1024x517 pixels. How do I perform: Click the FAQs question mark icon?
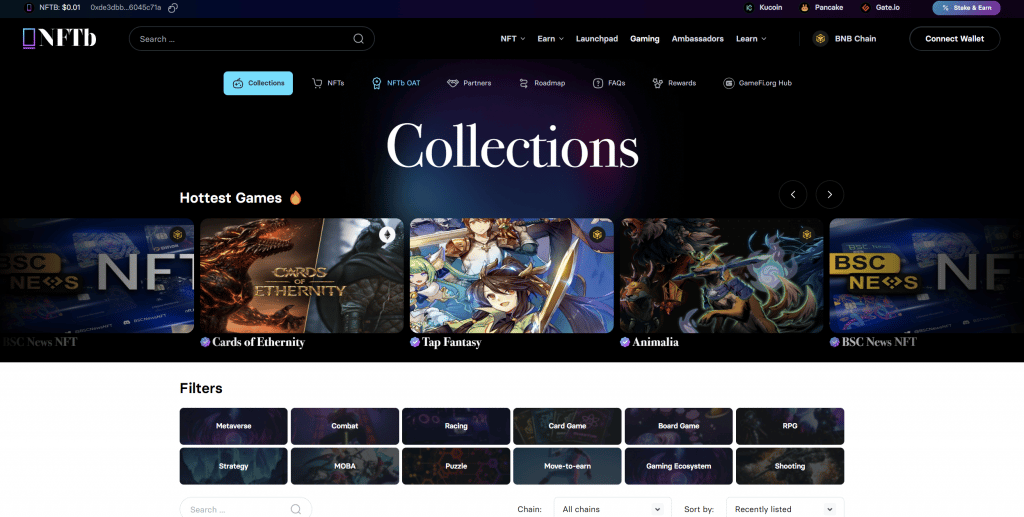tap(598, 83)
